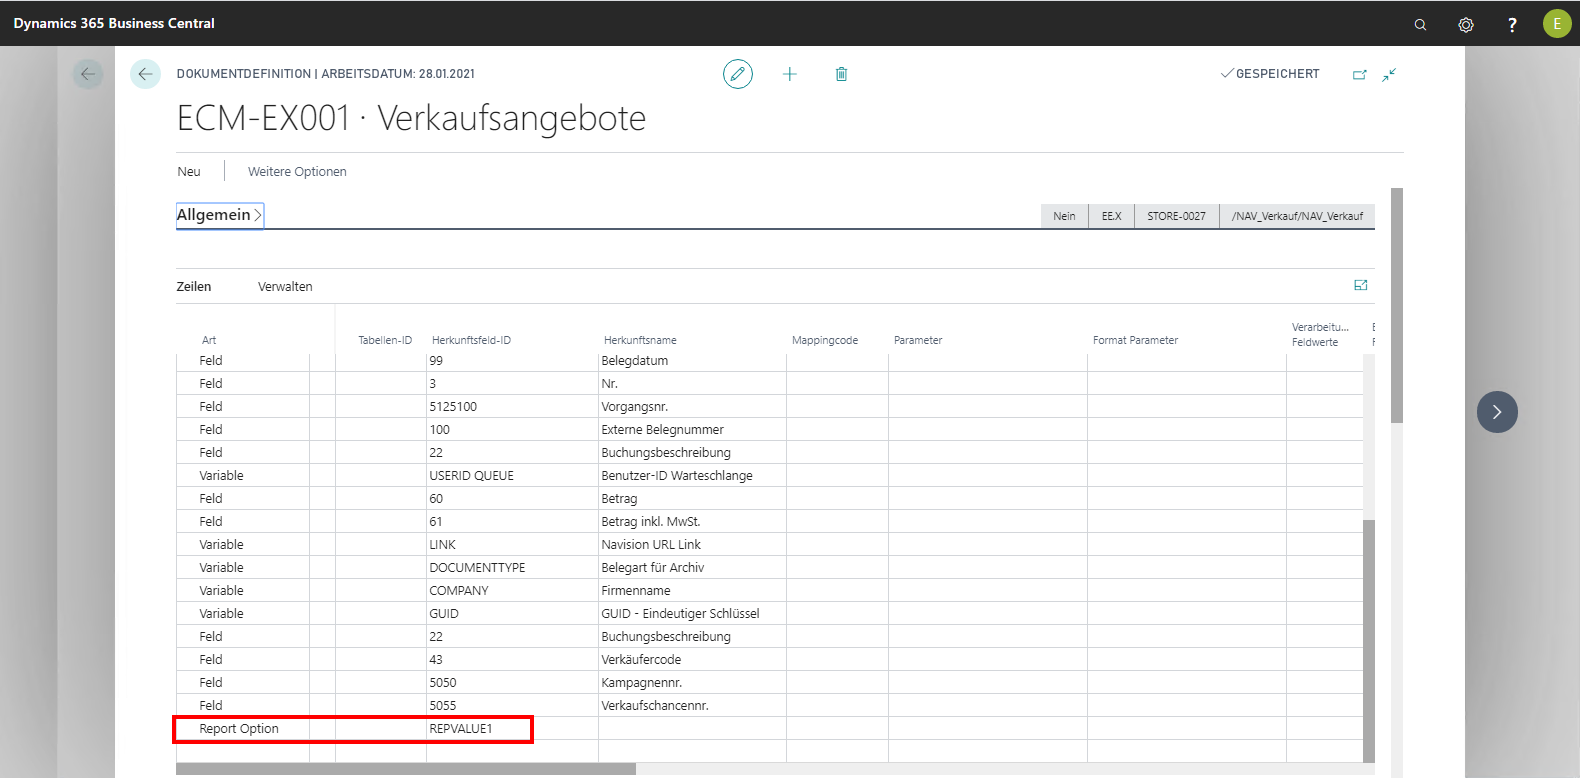The width and height of the screenshot is (1580, 778).
Task: Click the Neu action
Action: click(x=189, y=172)
